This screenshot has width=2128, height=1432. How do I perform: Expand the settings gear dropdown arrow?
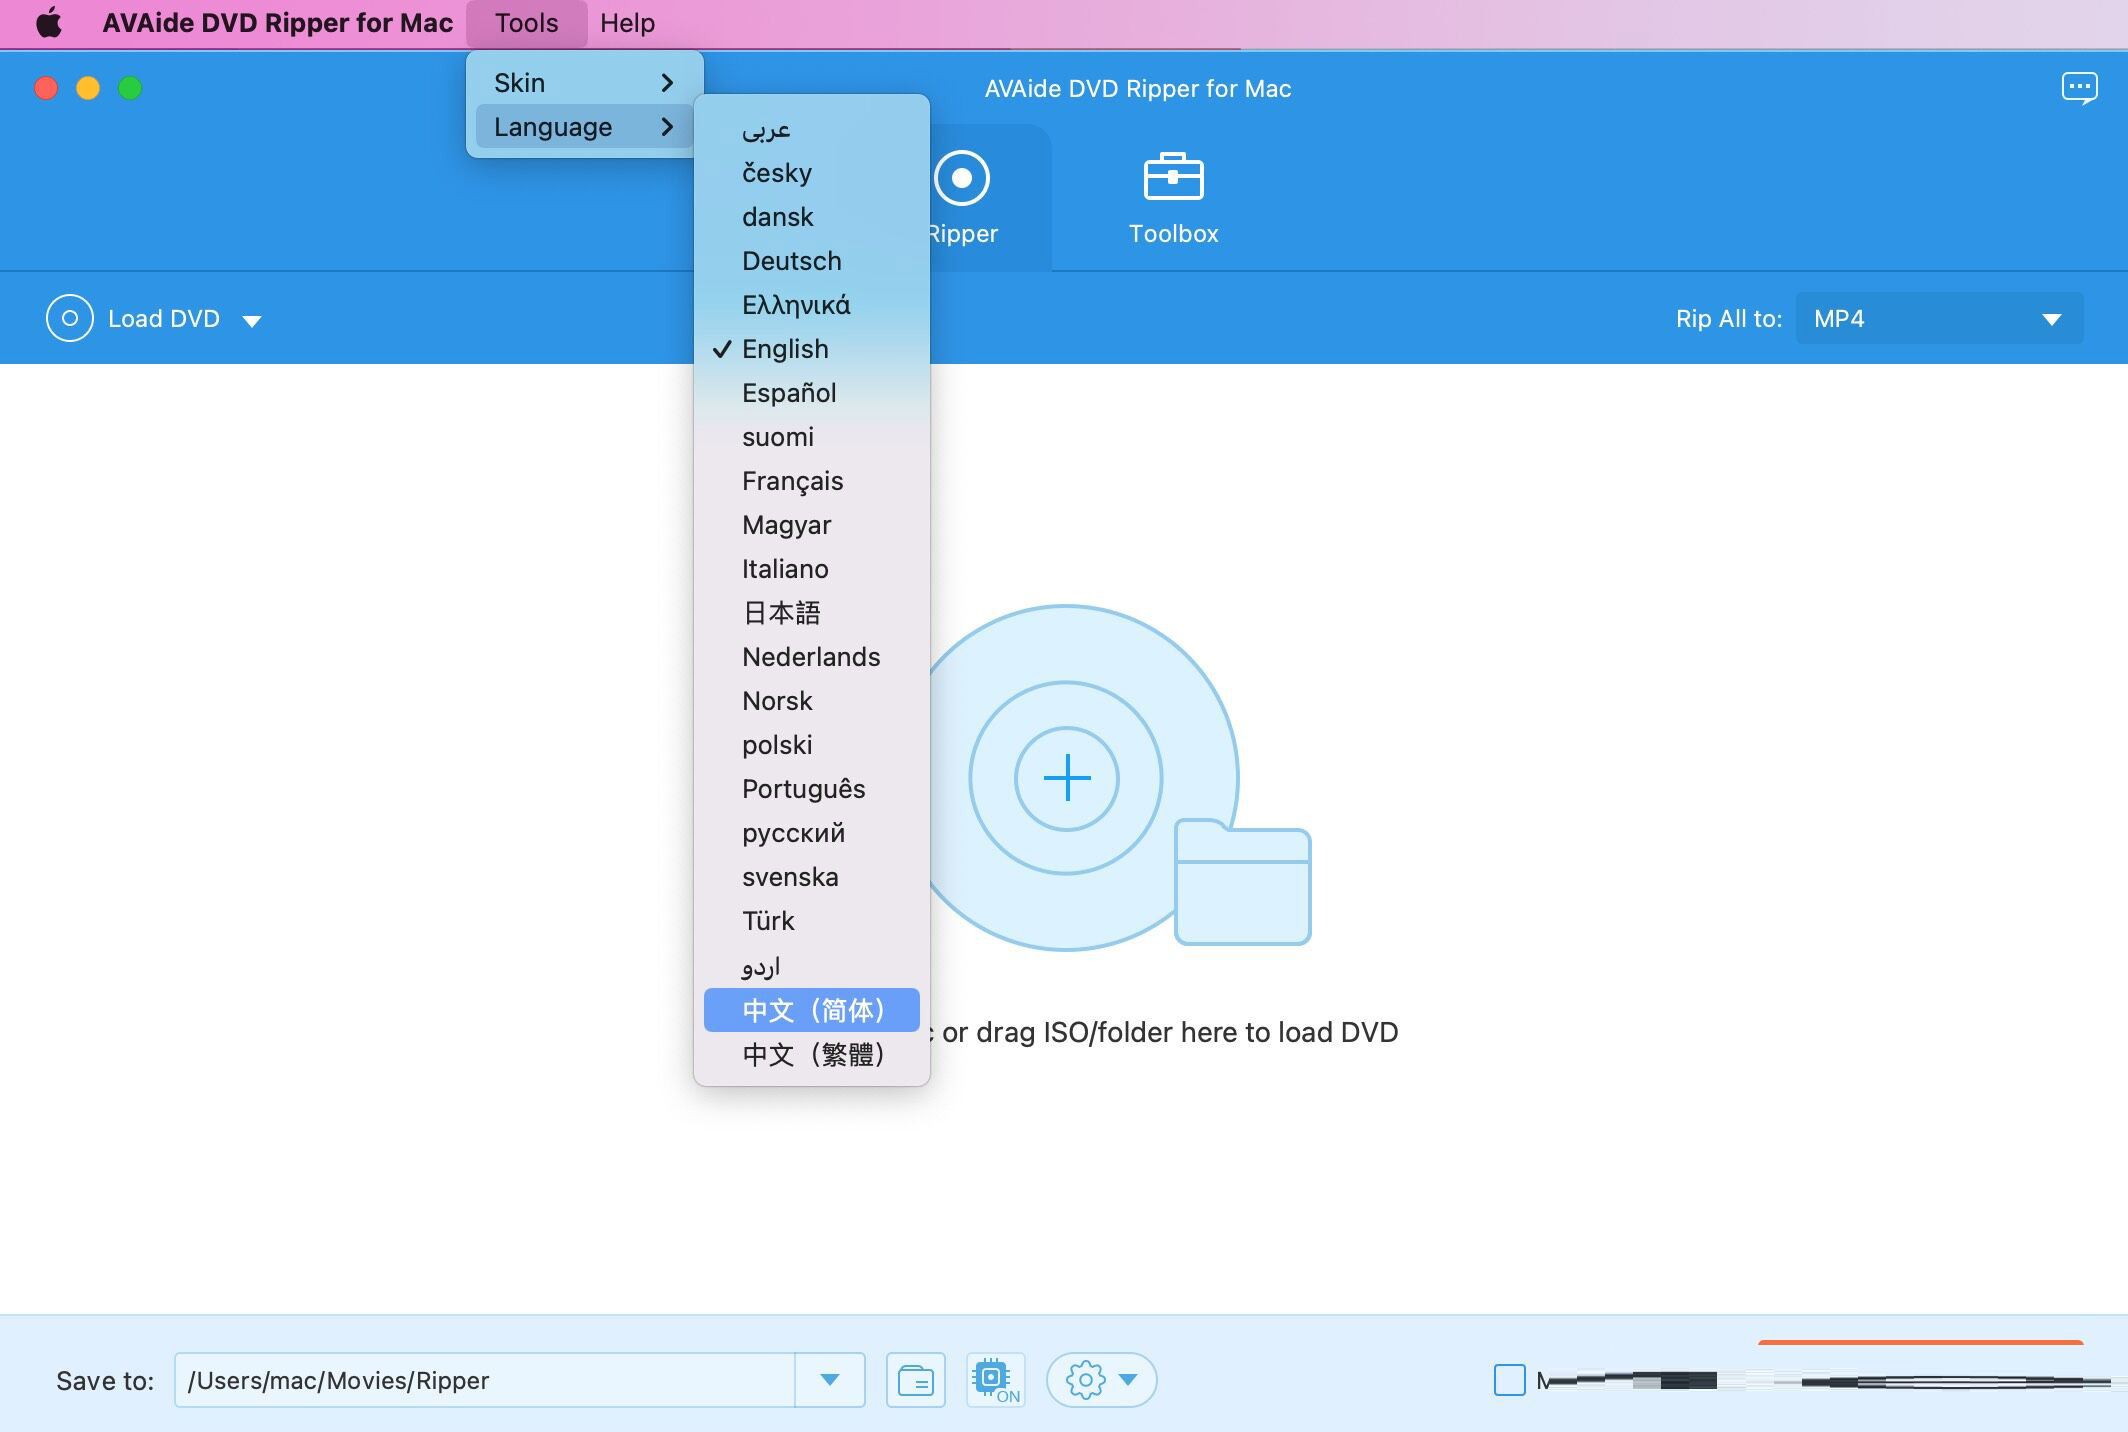point(1128,1380)
